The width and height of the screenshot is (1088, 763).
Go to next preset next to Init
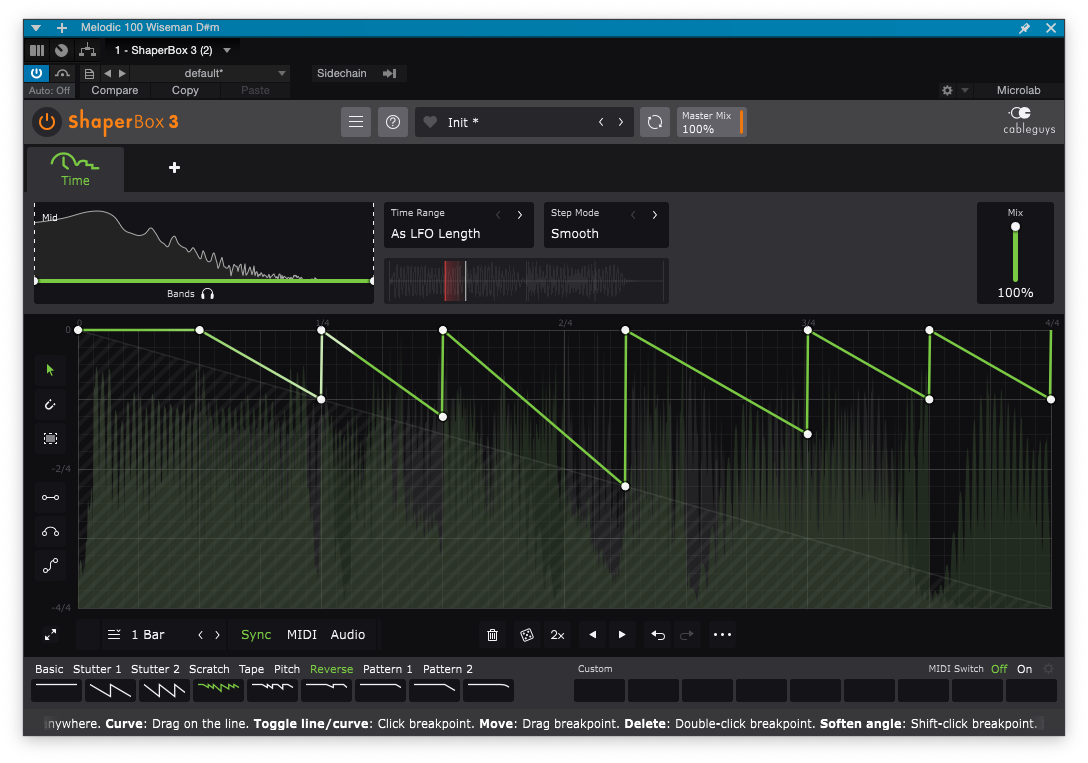pos(621,122)
